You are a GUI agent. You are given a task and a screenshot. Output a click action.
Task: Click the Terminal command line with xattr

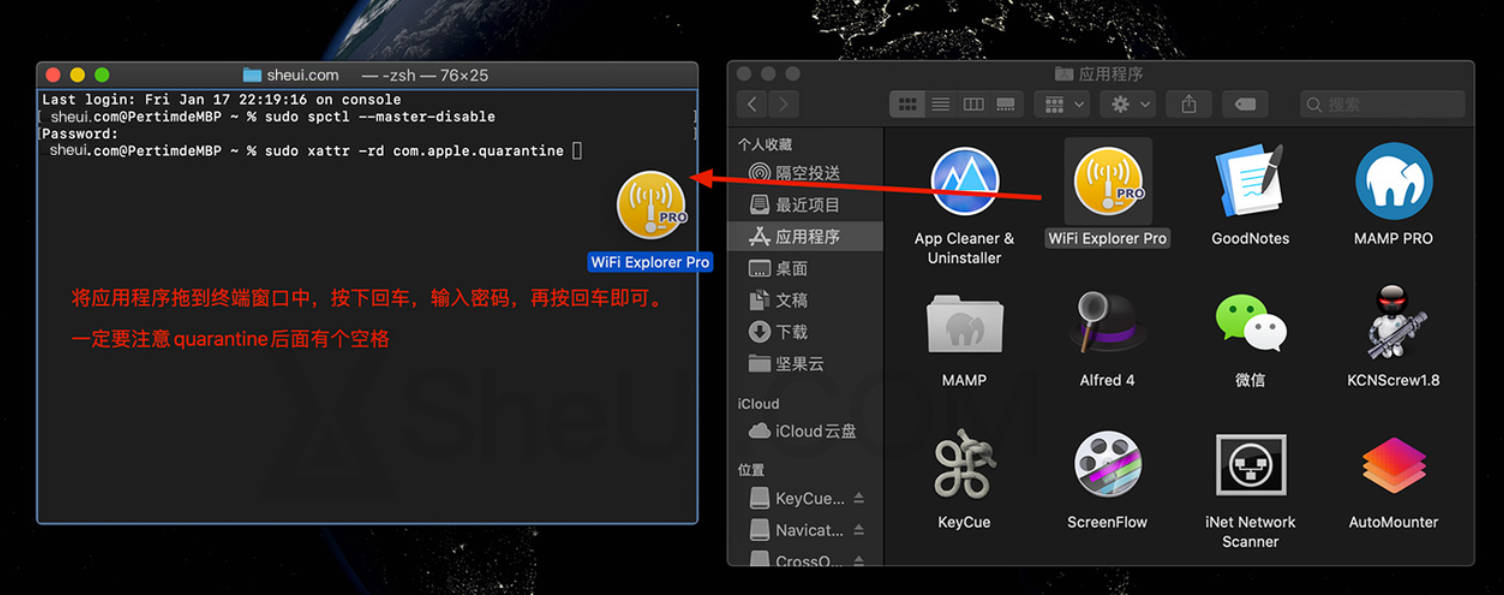click(316, 151)
